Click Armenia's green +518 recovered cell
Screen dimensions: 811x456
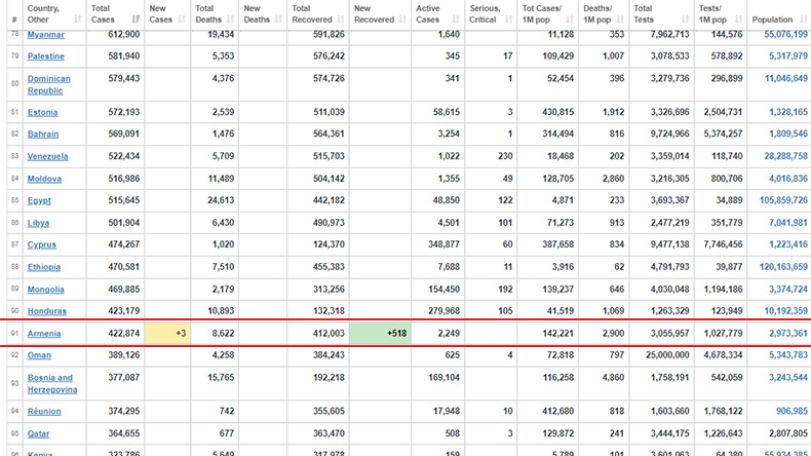click(380, 333)
